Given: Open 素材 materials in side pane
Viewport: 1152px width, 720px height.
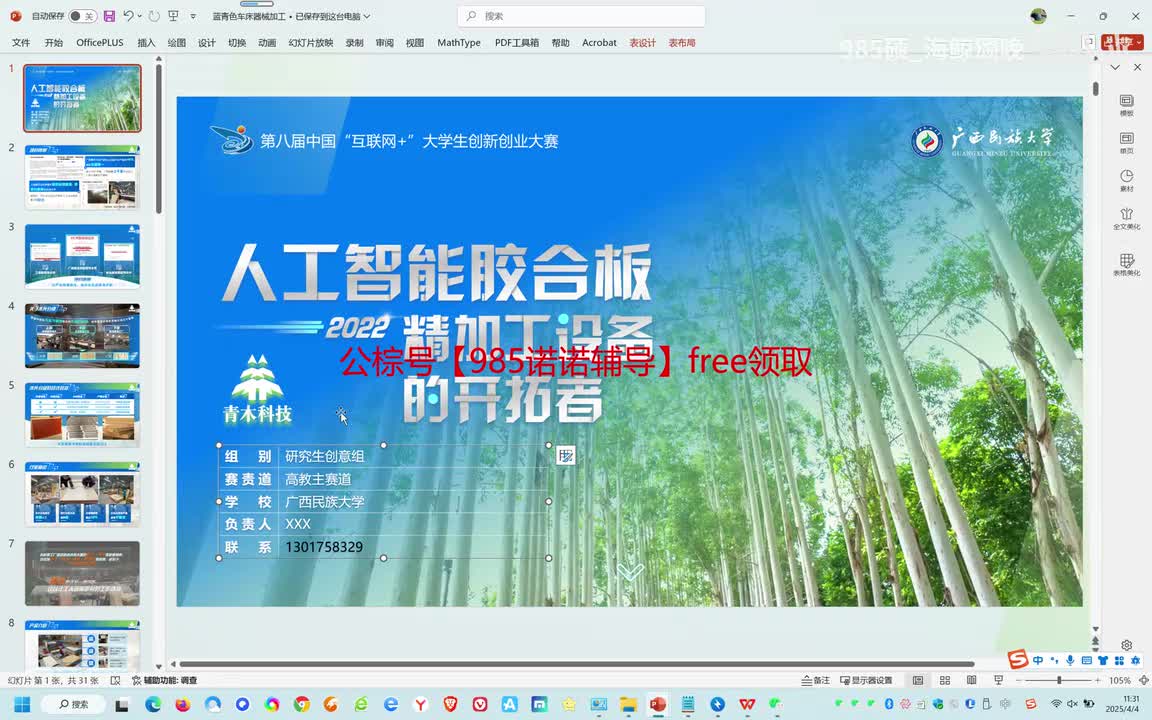Looking at the screenshot, I should [x=1126, y=180].
